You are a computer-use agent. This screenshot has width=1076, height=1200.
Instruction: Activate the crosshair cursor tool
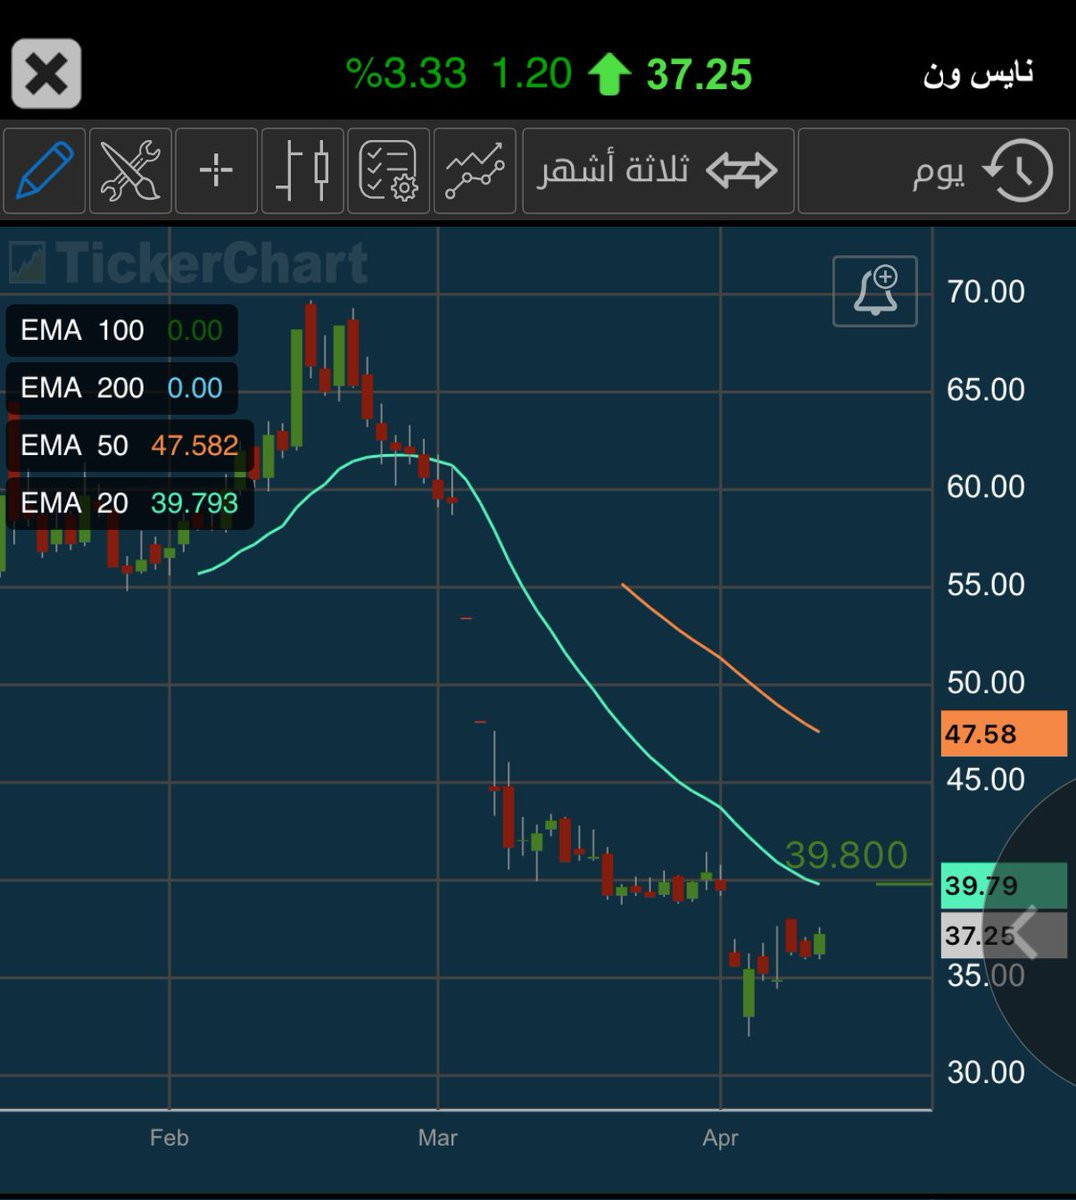[x=216, y=171]
